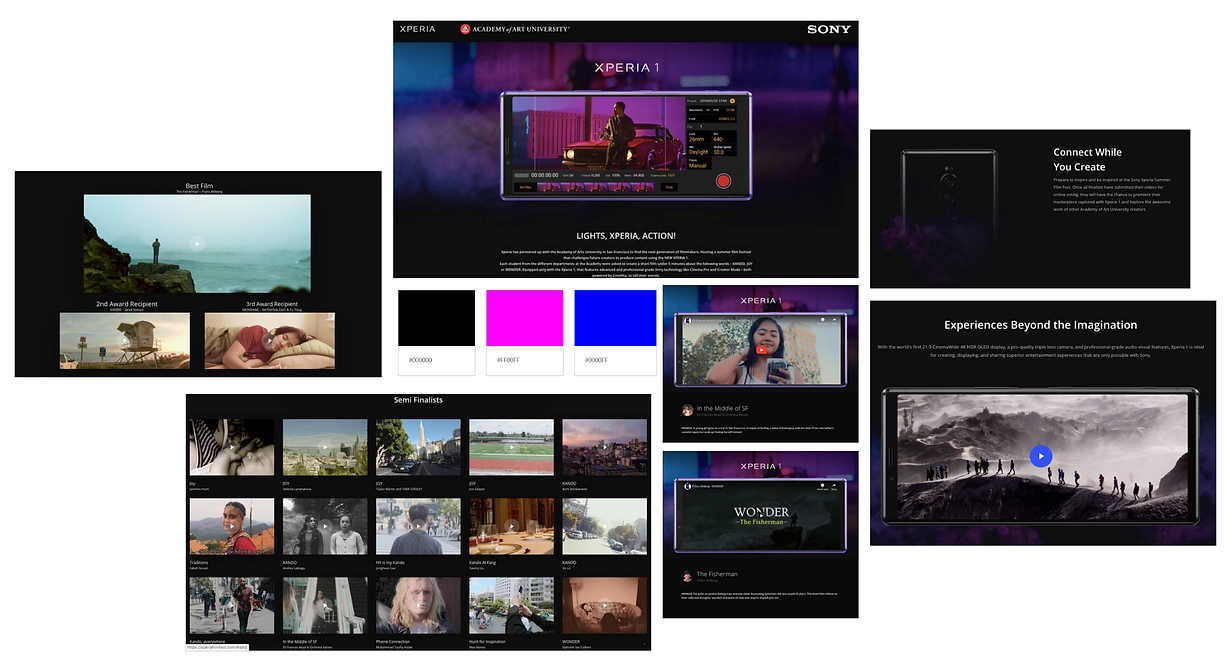The height and width of the screenshot is (672, 1231).
Task: Open the 'Hunt for Inspiration' thumbnail
Action: tap(511, 605)
